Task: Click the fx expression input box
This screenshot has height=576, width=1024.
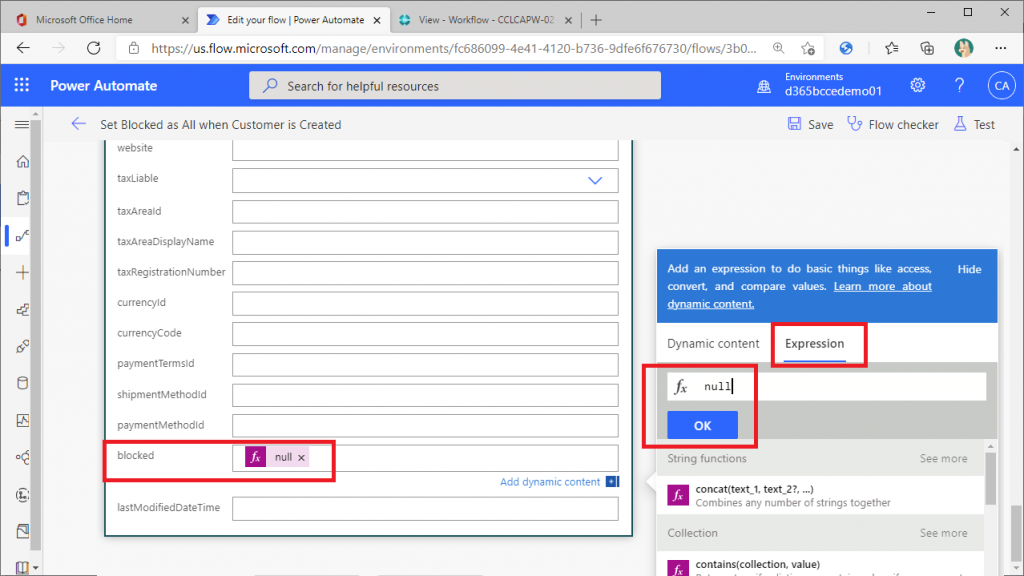Action: point(827,387)
